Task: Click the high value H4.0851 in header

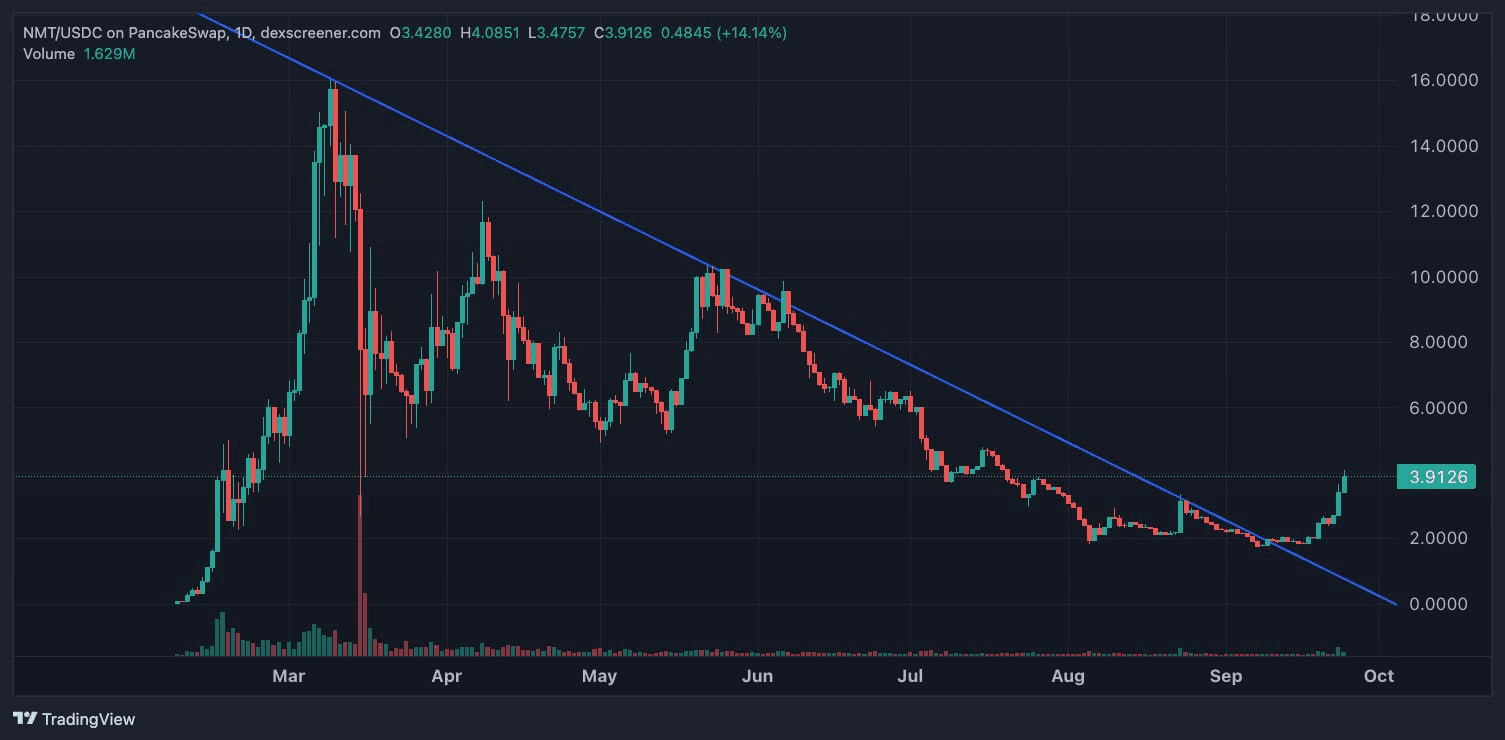Action: (490, 33)
